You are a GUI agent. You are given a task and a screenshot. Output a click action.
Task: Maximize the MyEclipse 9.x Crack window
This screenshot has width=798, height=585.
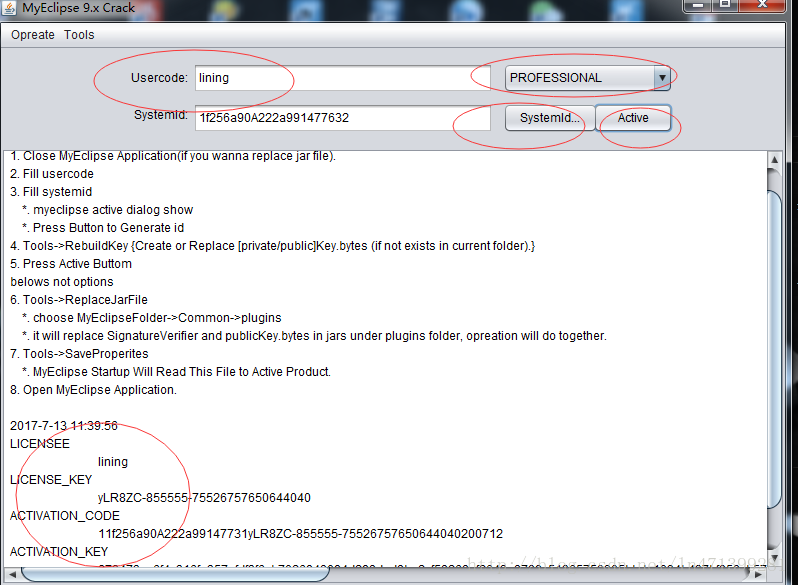point(725,5)
